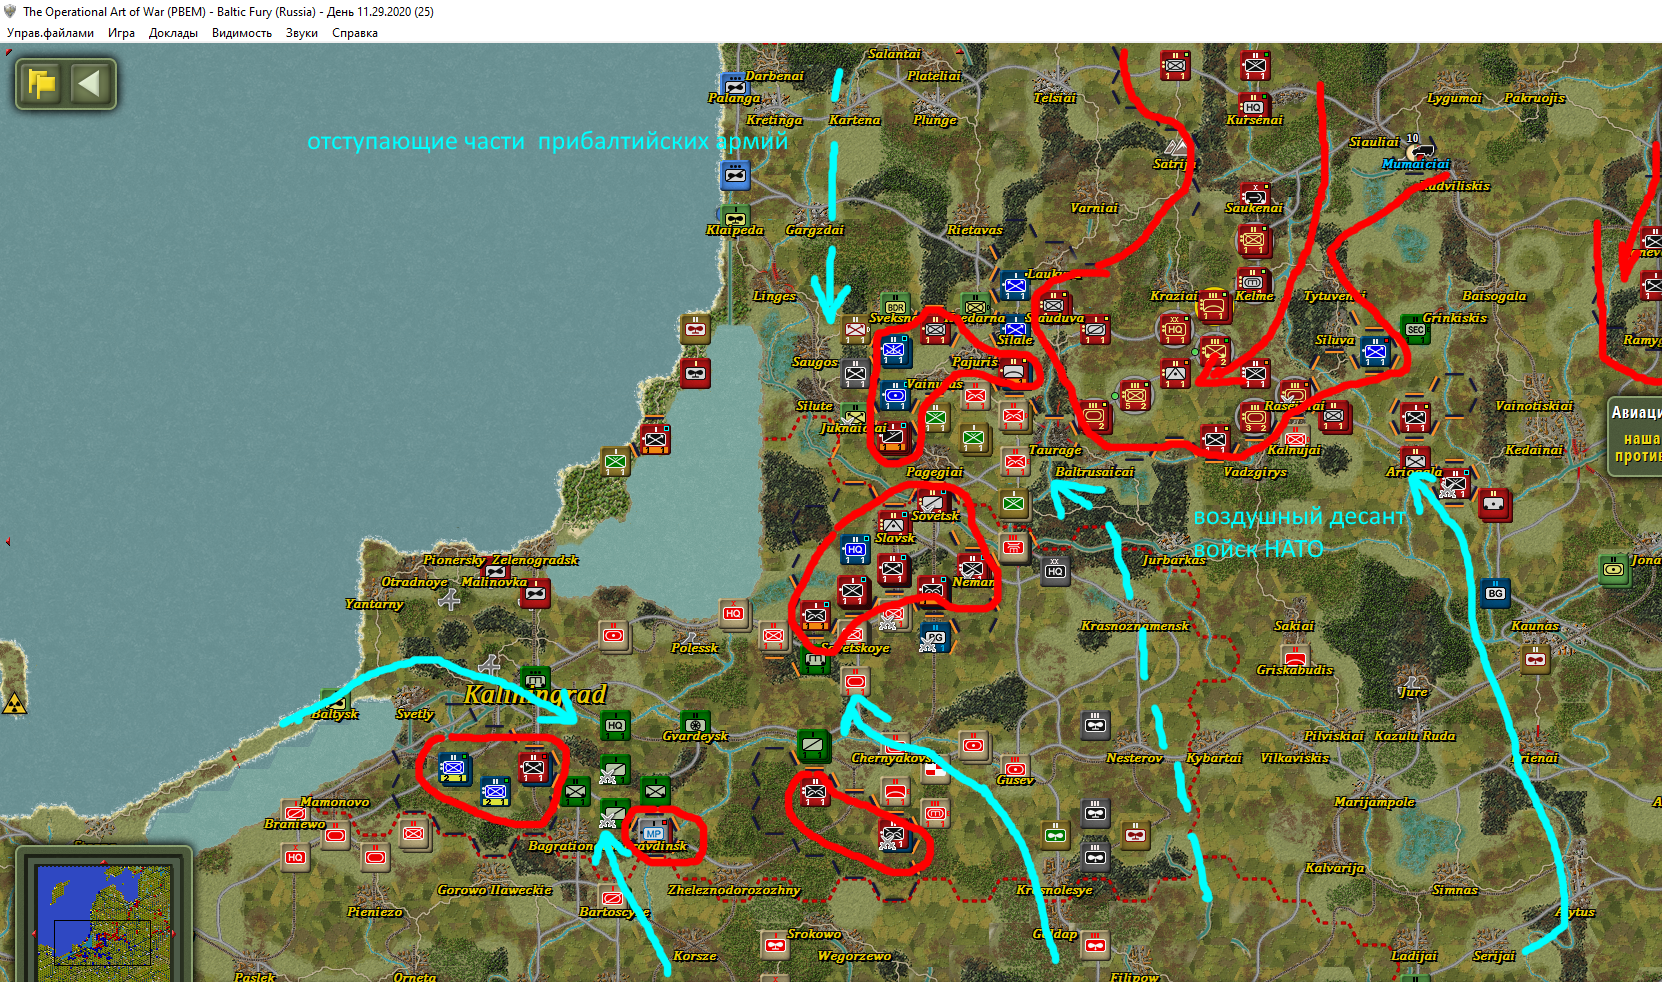Click the Siauliai airbase icon
The image size is (1662, 982).
[x=1418, y=152]
